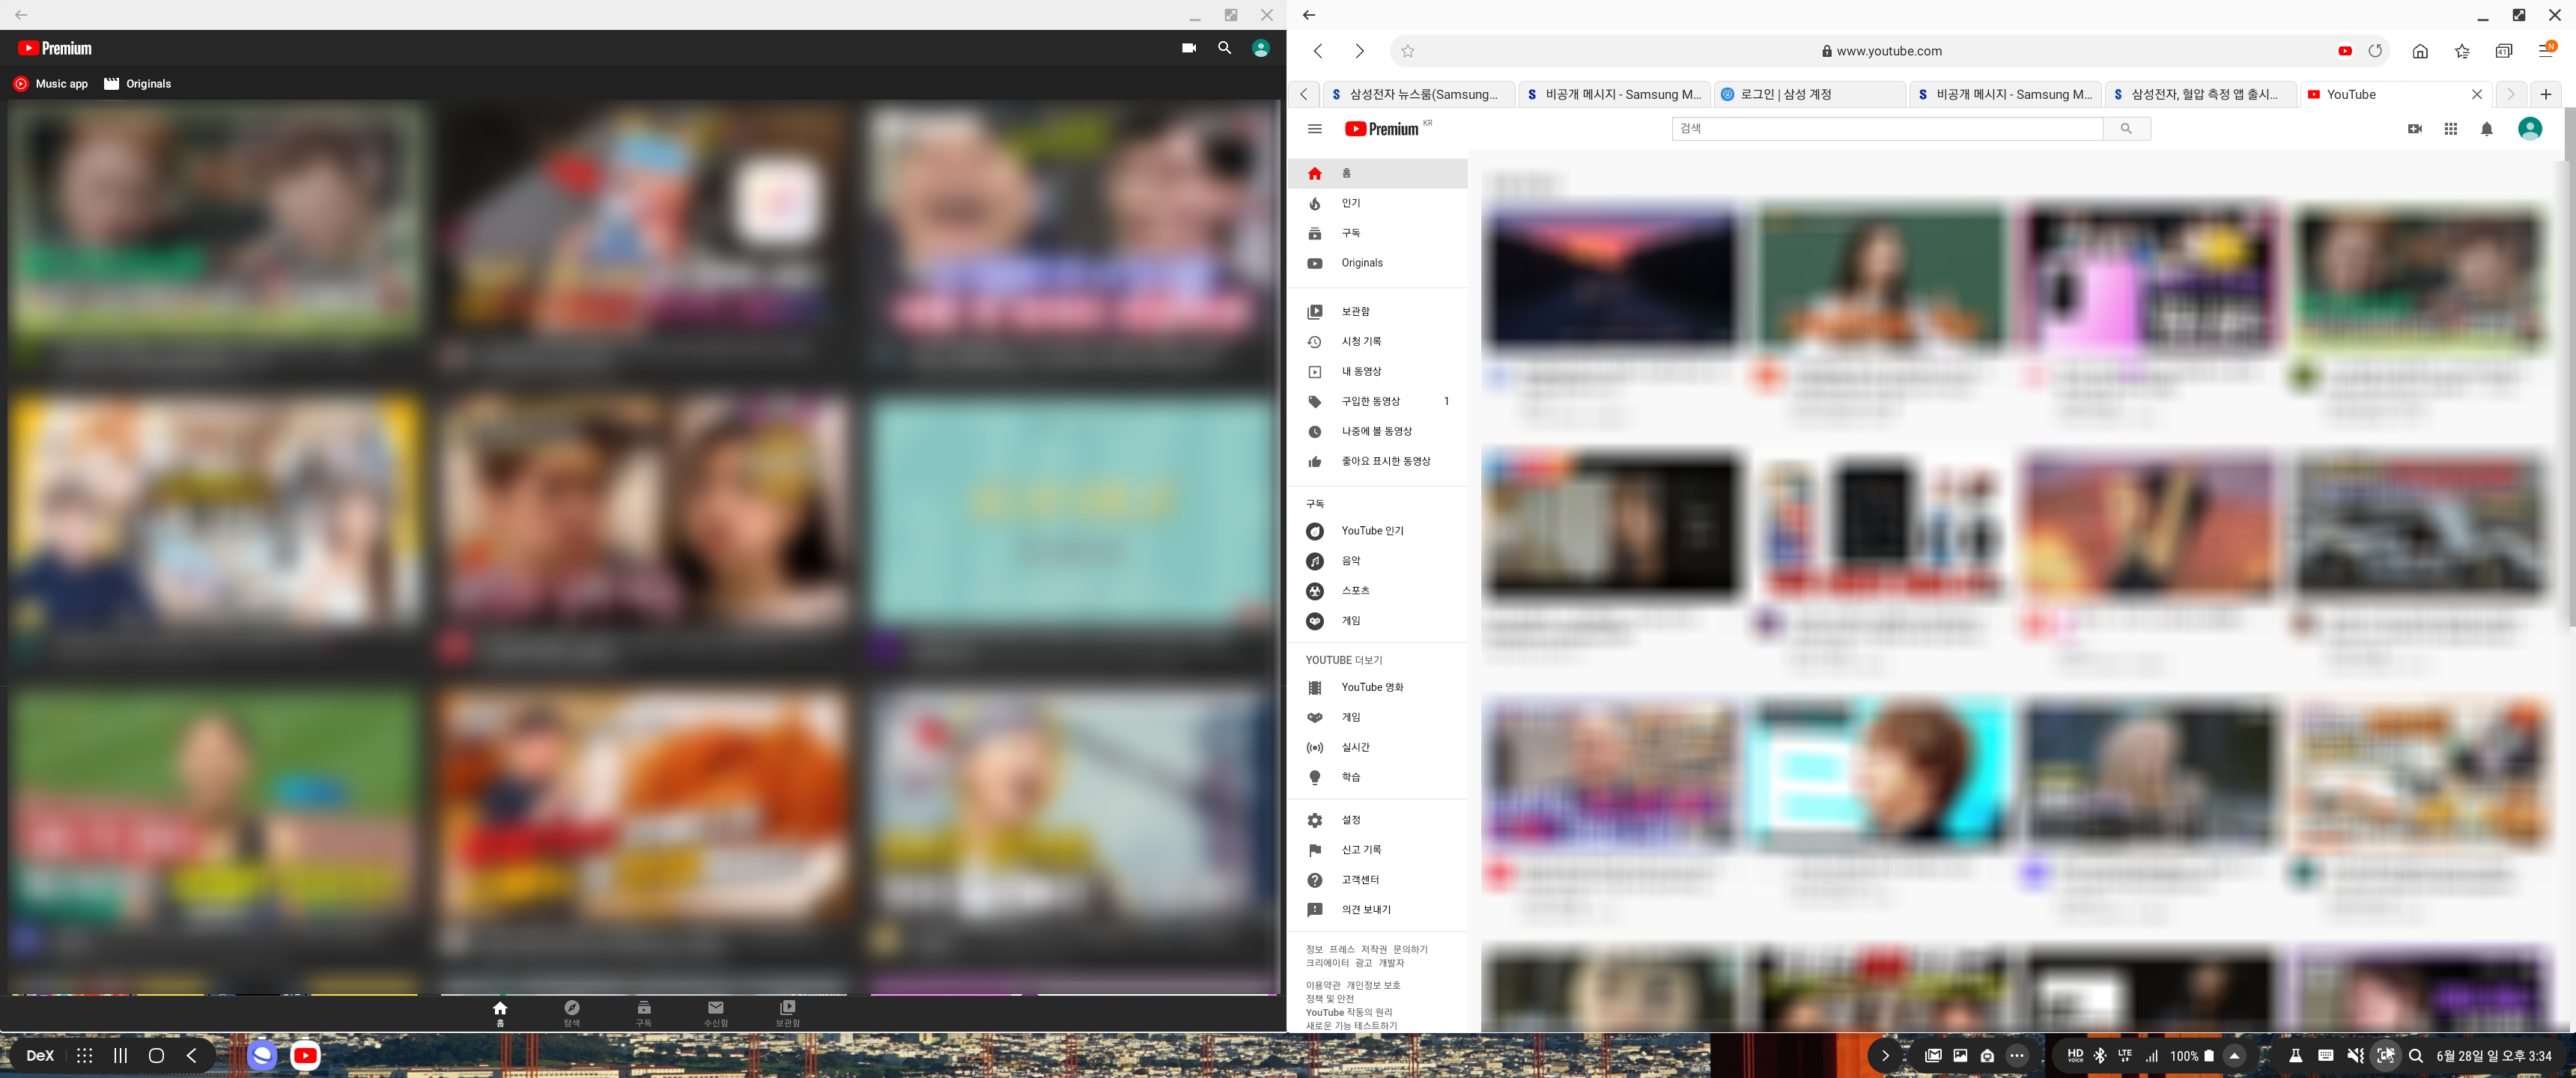Screen dimensions: 2576x1078
Task: Open the Inbox tab in YouTube app
Action: pos(715,1011)
